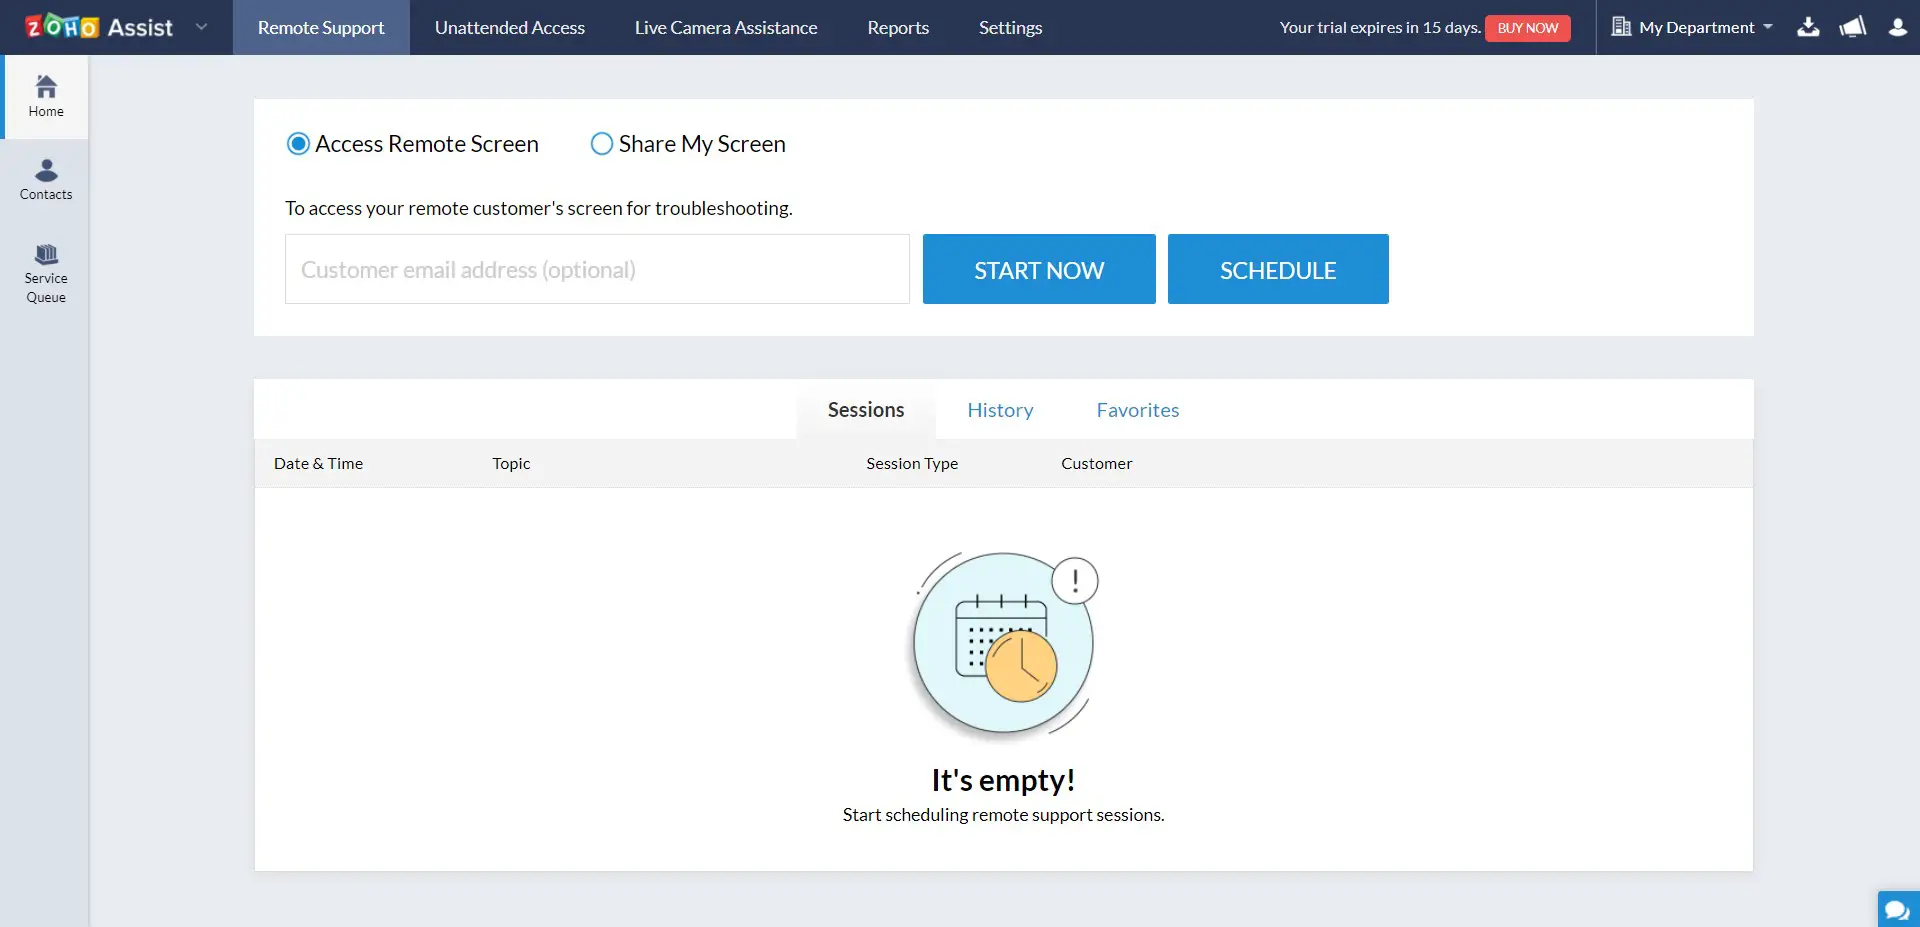Click the BUY NOW button
Image resolution: width=1920 pixels, height=927 pixels.
[x=1527, y=28]
